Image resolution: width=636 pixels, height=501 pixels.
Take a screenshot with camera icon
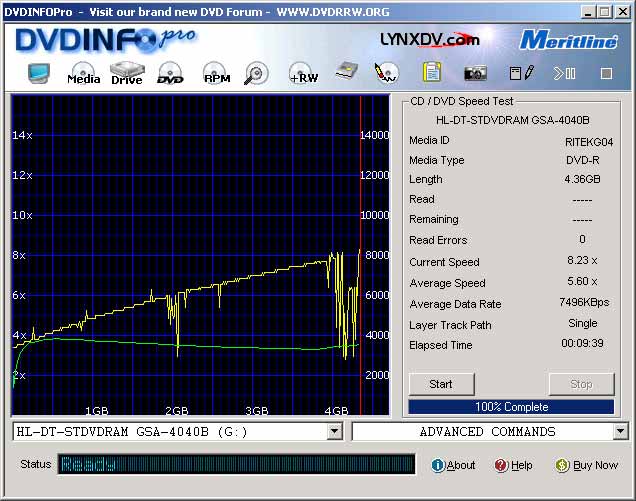475,73
